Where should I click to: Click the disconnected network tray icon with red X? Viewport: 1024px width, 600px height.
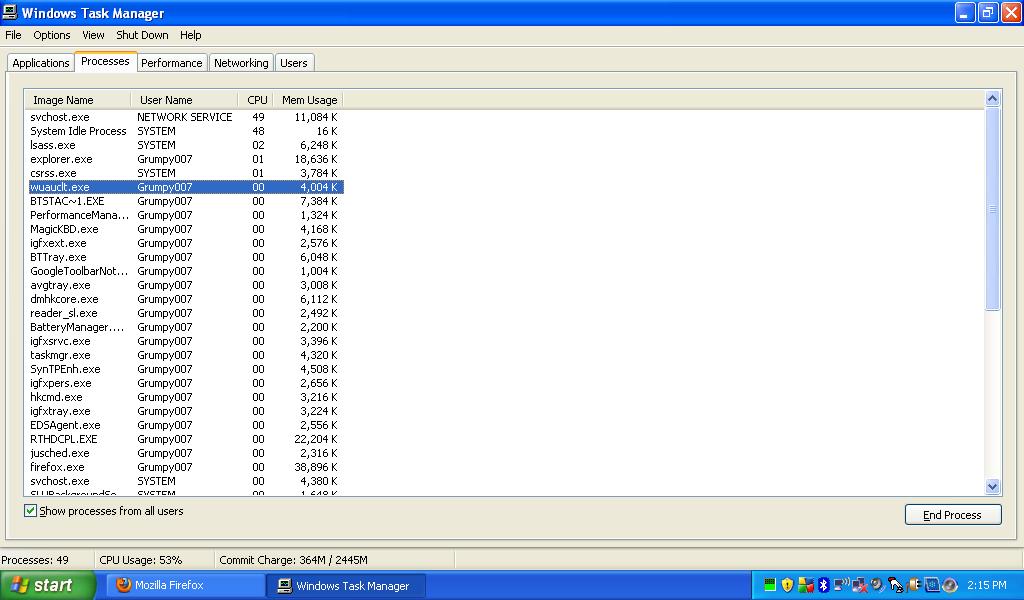coord(859,585)
